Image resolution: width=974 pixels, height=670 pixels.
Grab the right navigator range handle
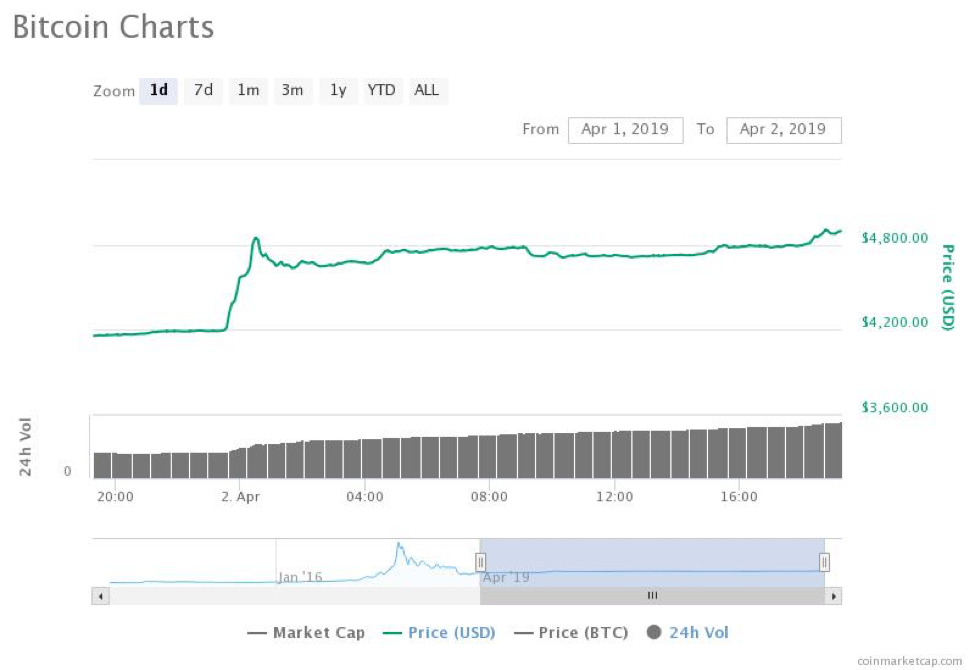tap(824, 563)
